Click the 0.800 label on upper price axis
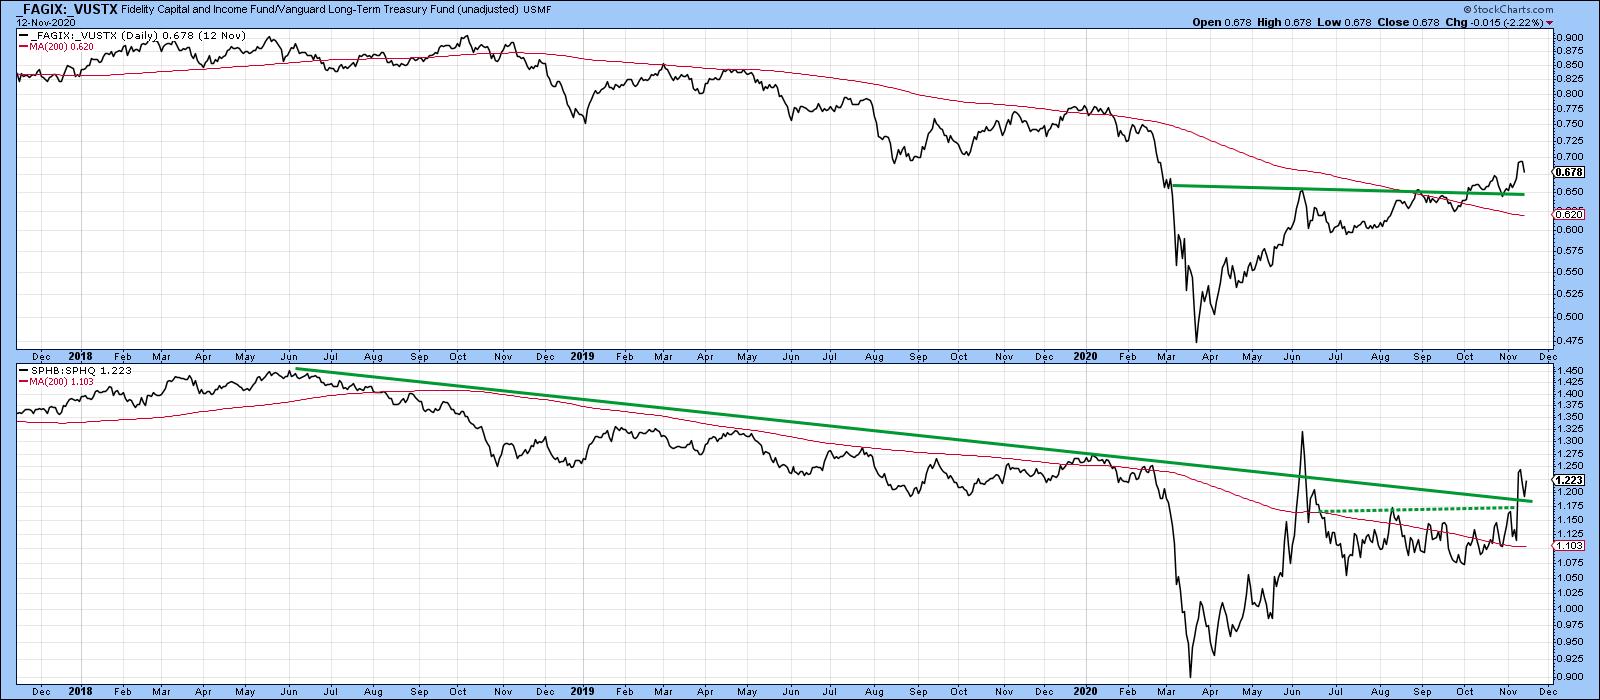This screenshot has height=700, width=1600. point(1569,93)
